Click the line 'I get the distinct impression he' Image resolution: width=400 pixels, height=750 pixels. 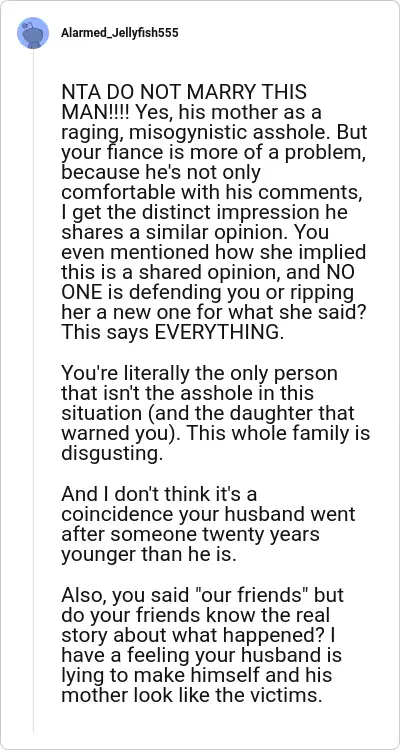204,212
